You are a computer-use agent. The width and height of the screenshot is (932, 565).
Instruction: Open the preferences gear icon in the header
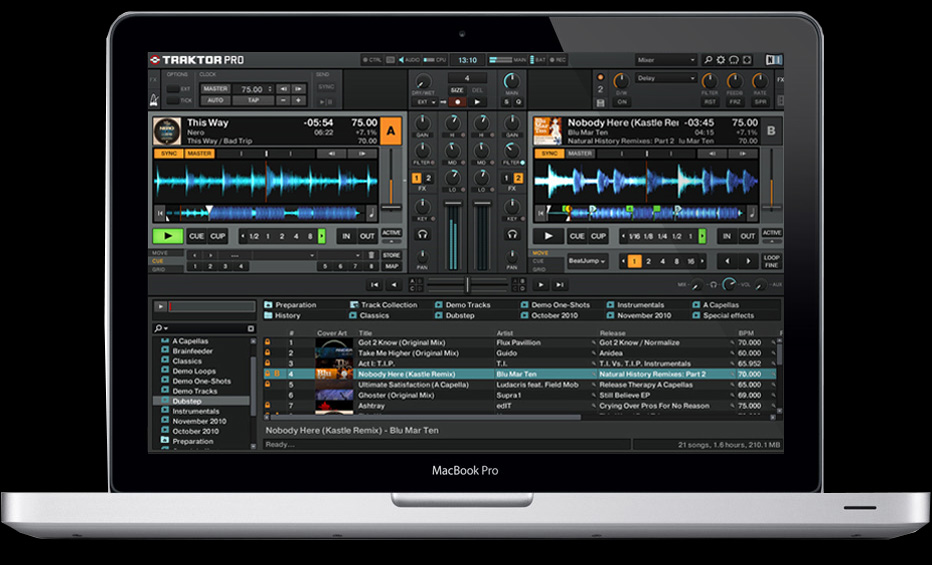pyautogui.click(x=722, y=60)
